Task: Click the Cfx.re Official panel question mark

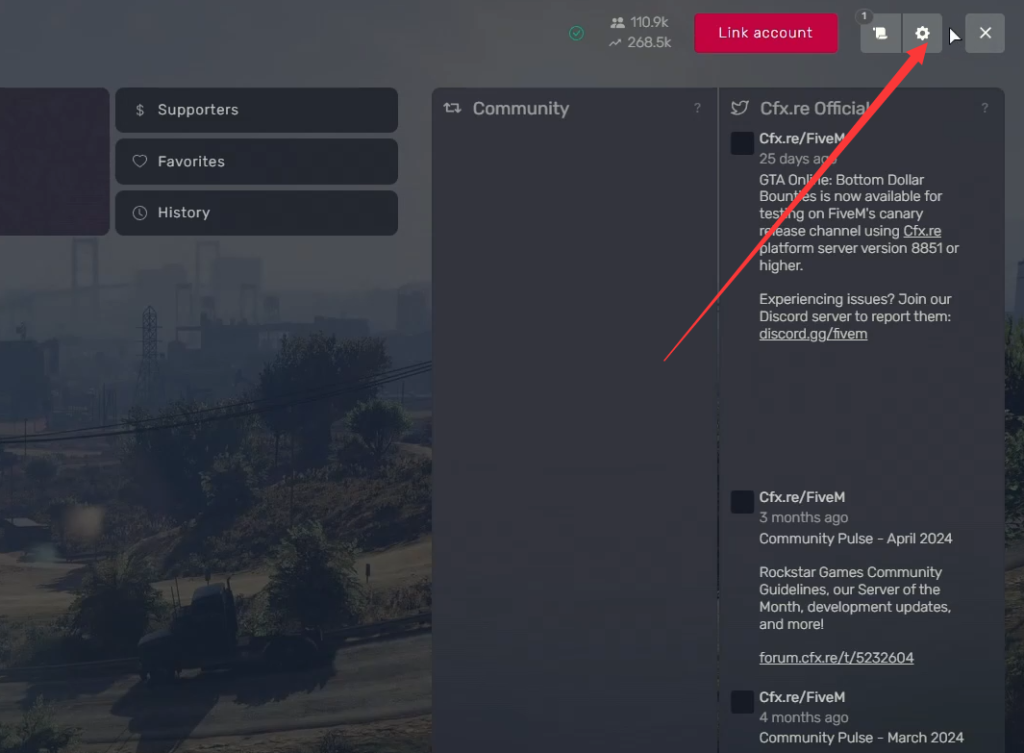Action: coord(984,108)
